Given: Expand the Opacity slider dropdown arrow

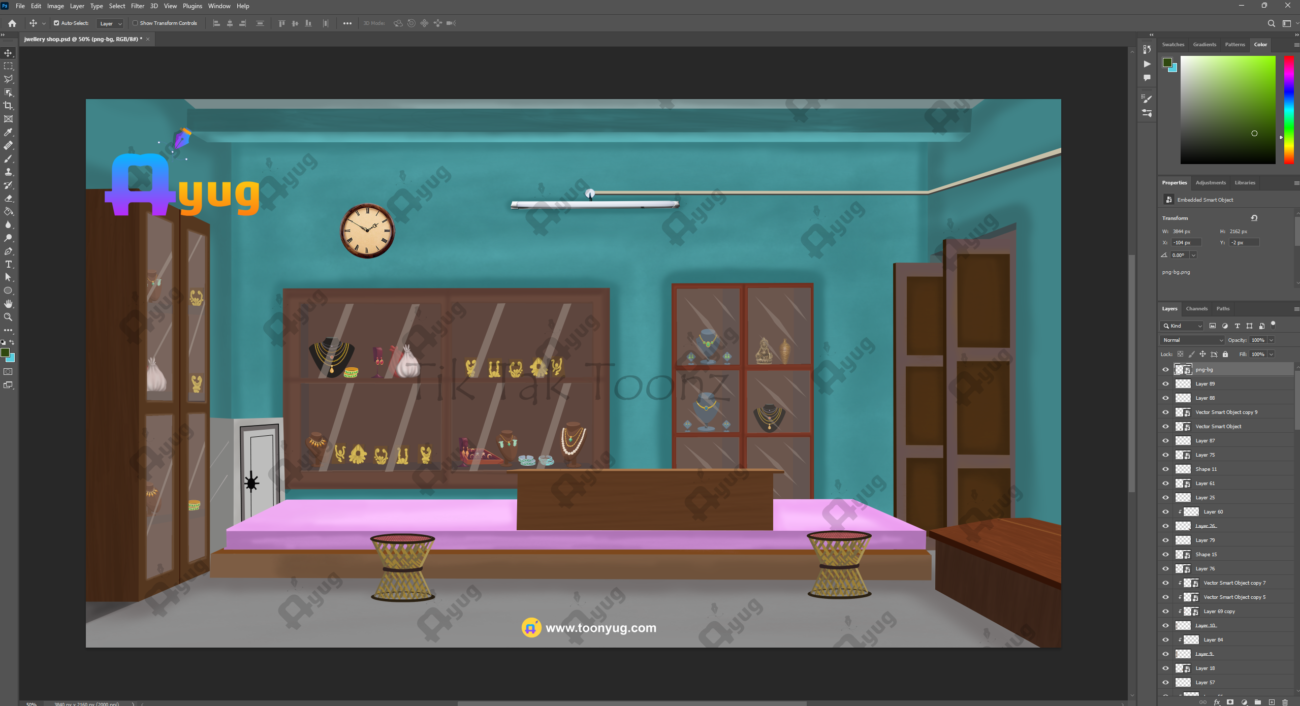Looking at the screenshot, I should pos(1271,340).
